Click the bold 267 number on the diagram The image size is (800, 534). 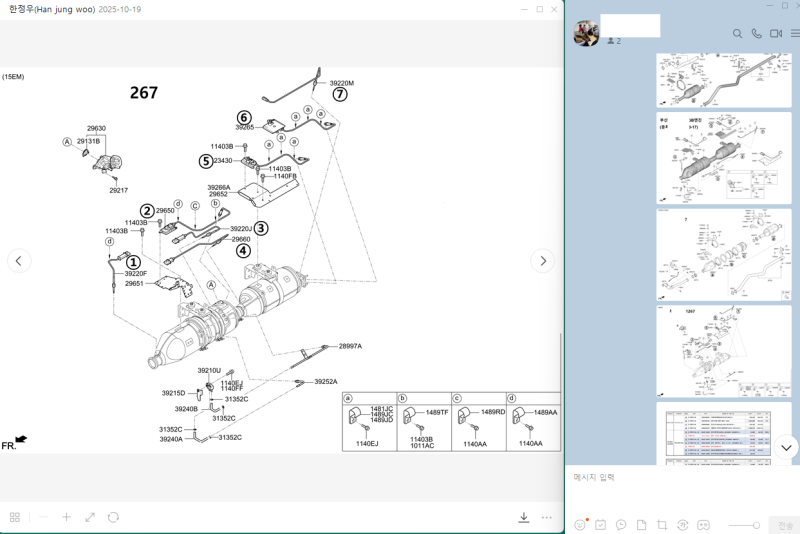144,93
